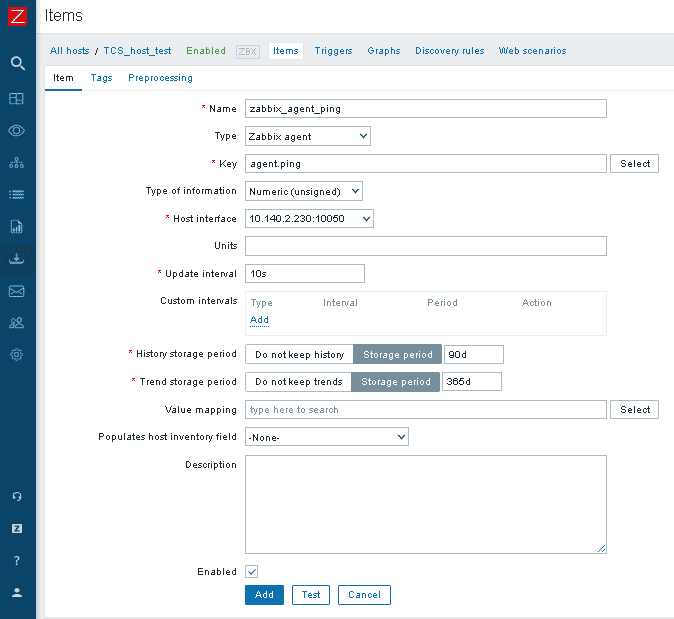Open the Items navigation tab

286,51
